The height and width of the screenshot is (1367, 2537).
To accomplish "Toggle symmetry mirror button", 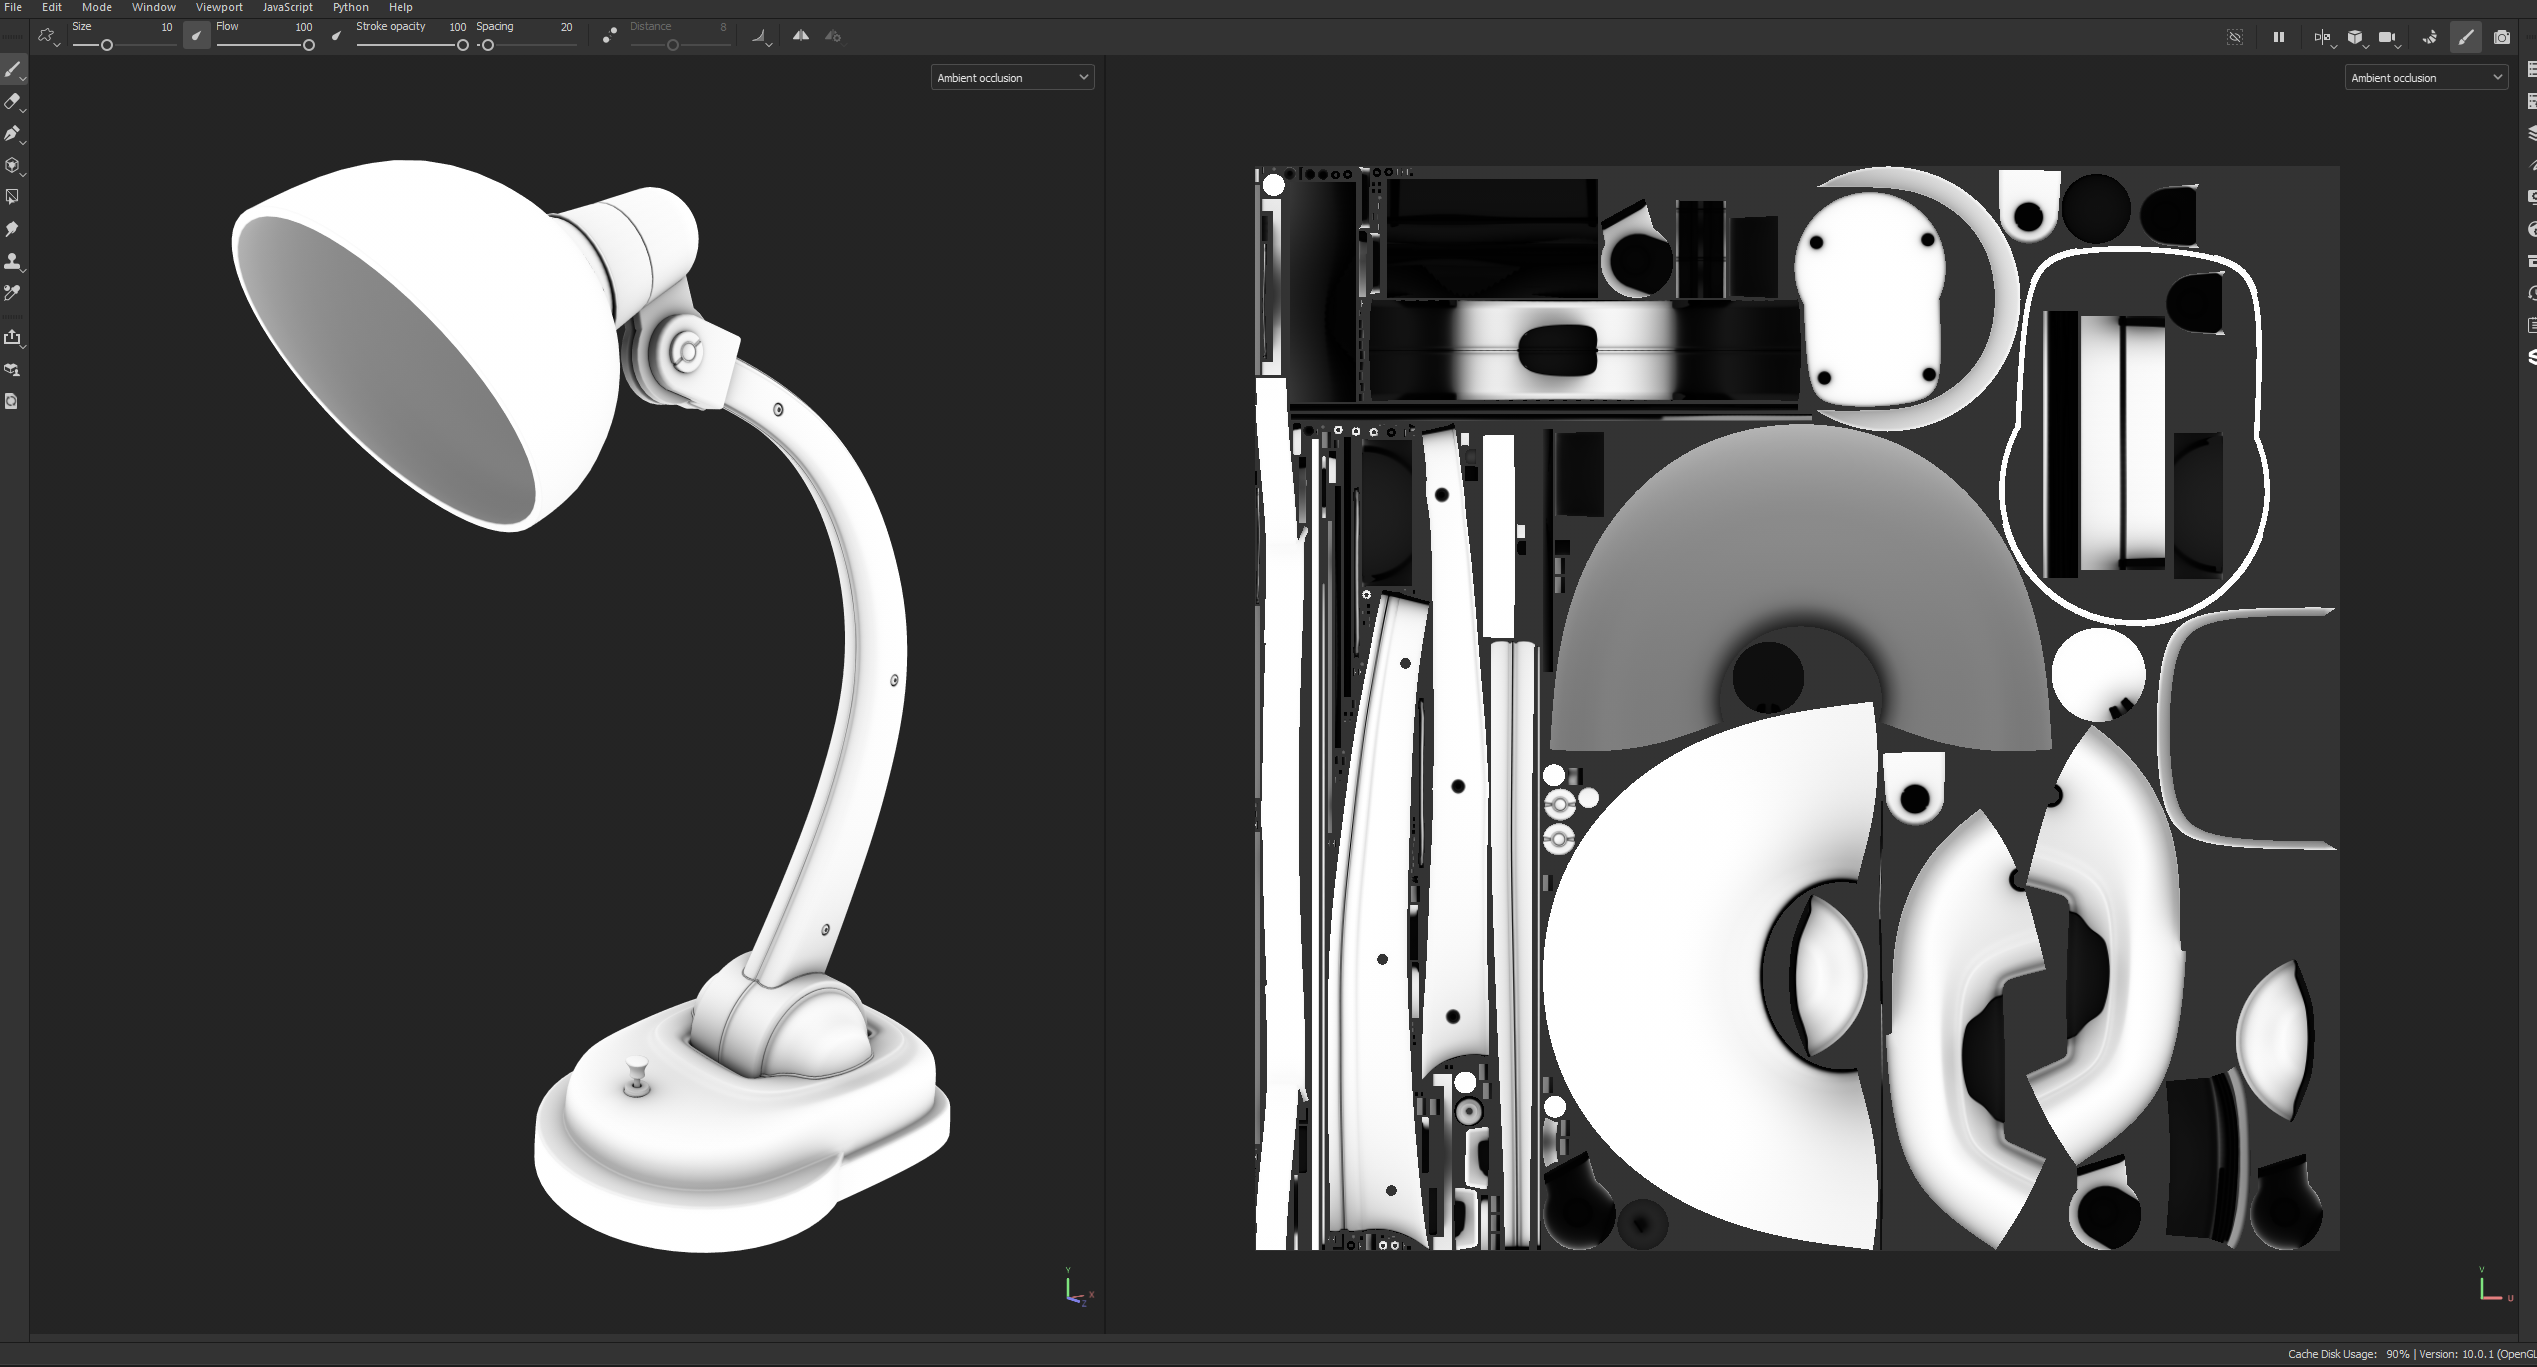I will tap(801, 36).
